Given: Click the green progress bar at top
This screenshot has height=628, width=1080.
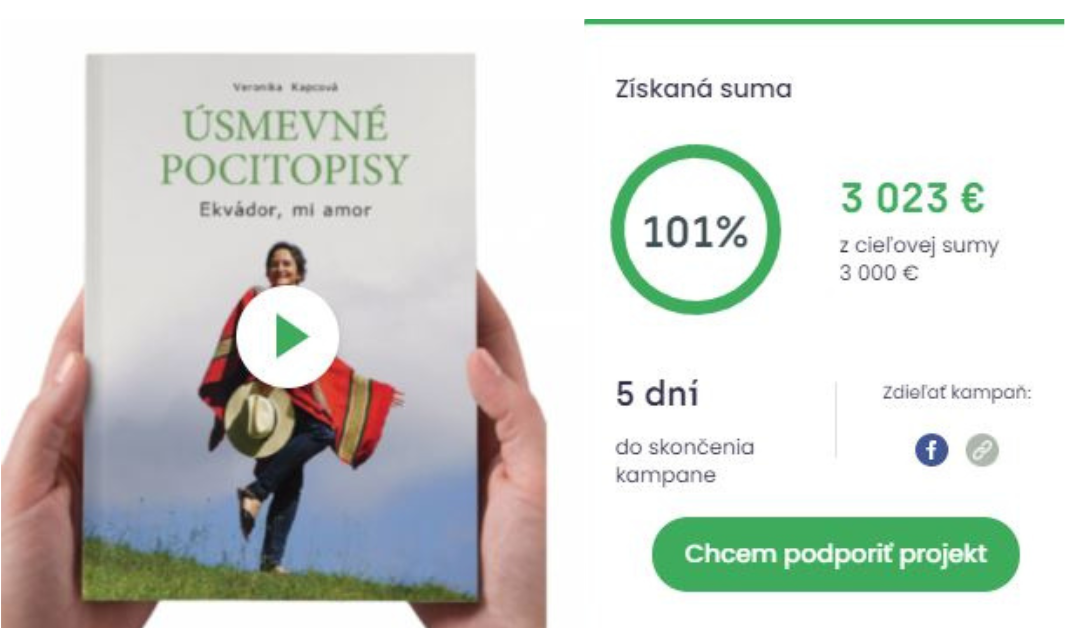Looking at the screenshot, I should click(824, 21).
